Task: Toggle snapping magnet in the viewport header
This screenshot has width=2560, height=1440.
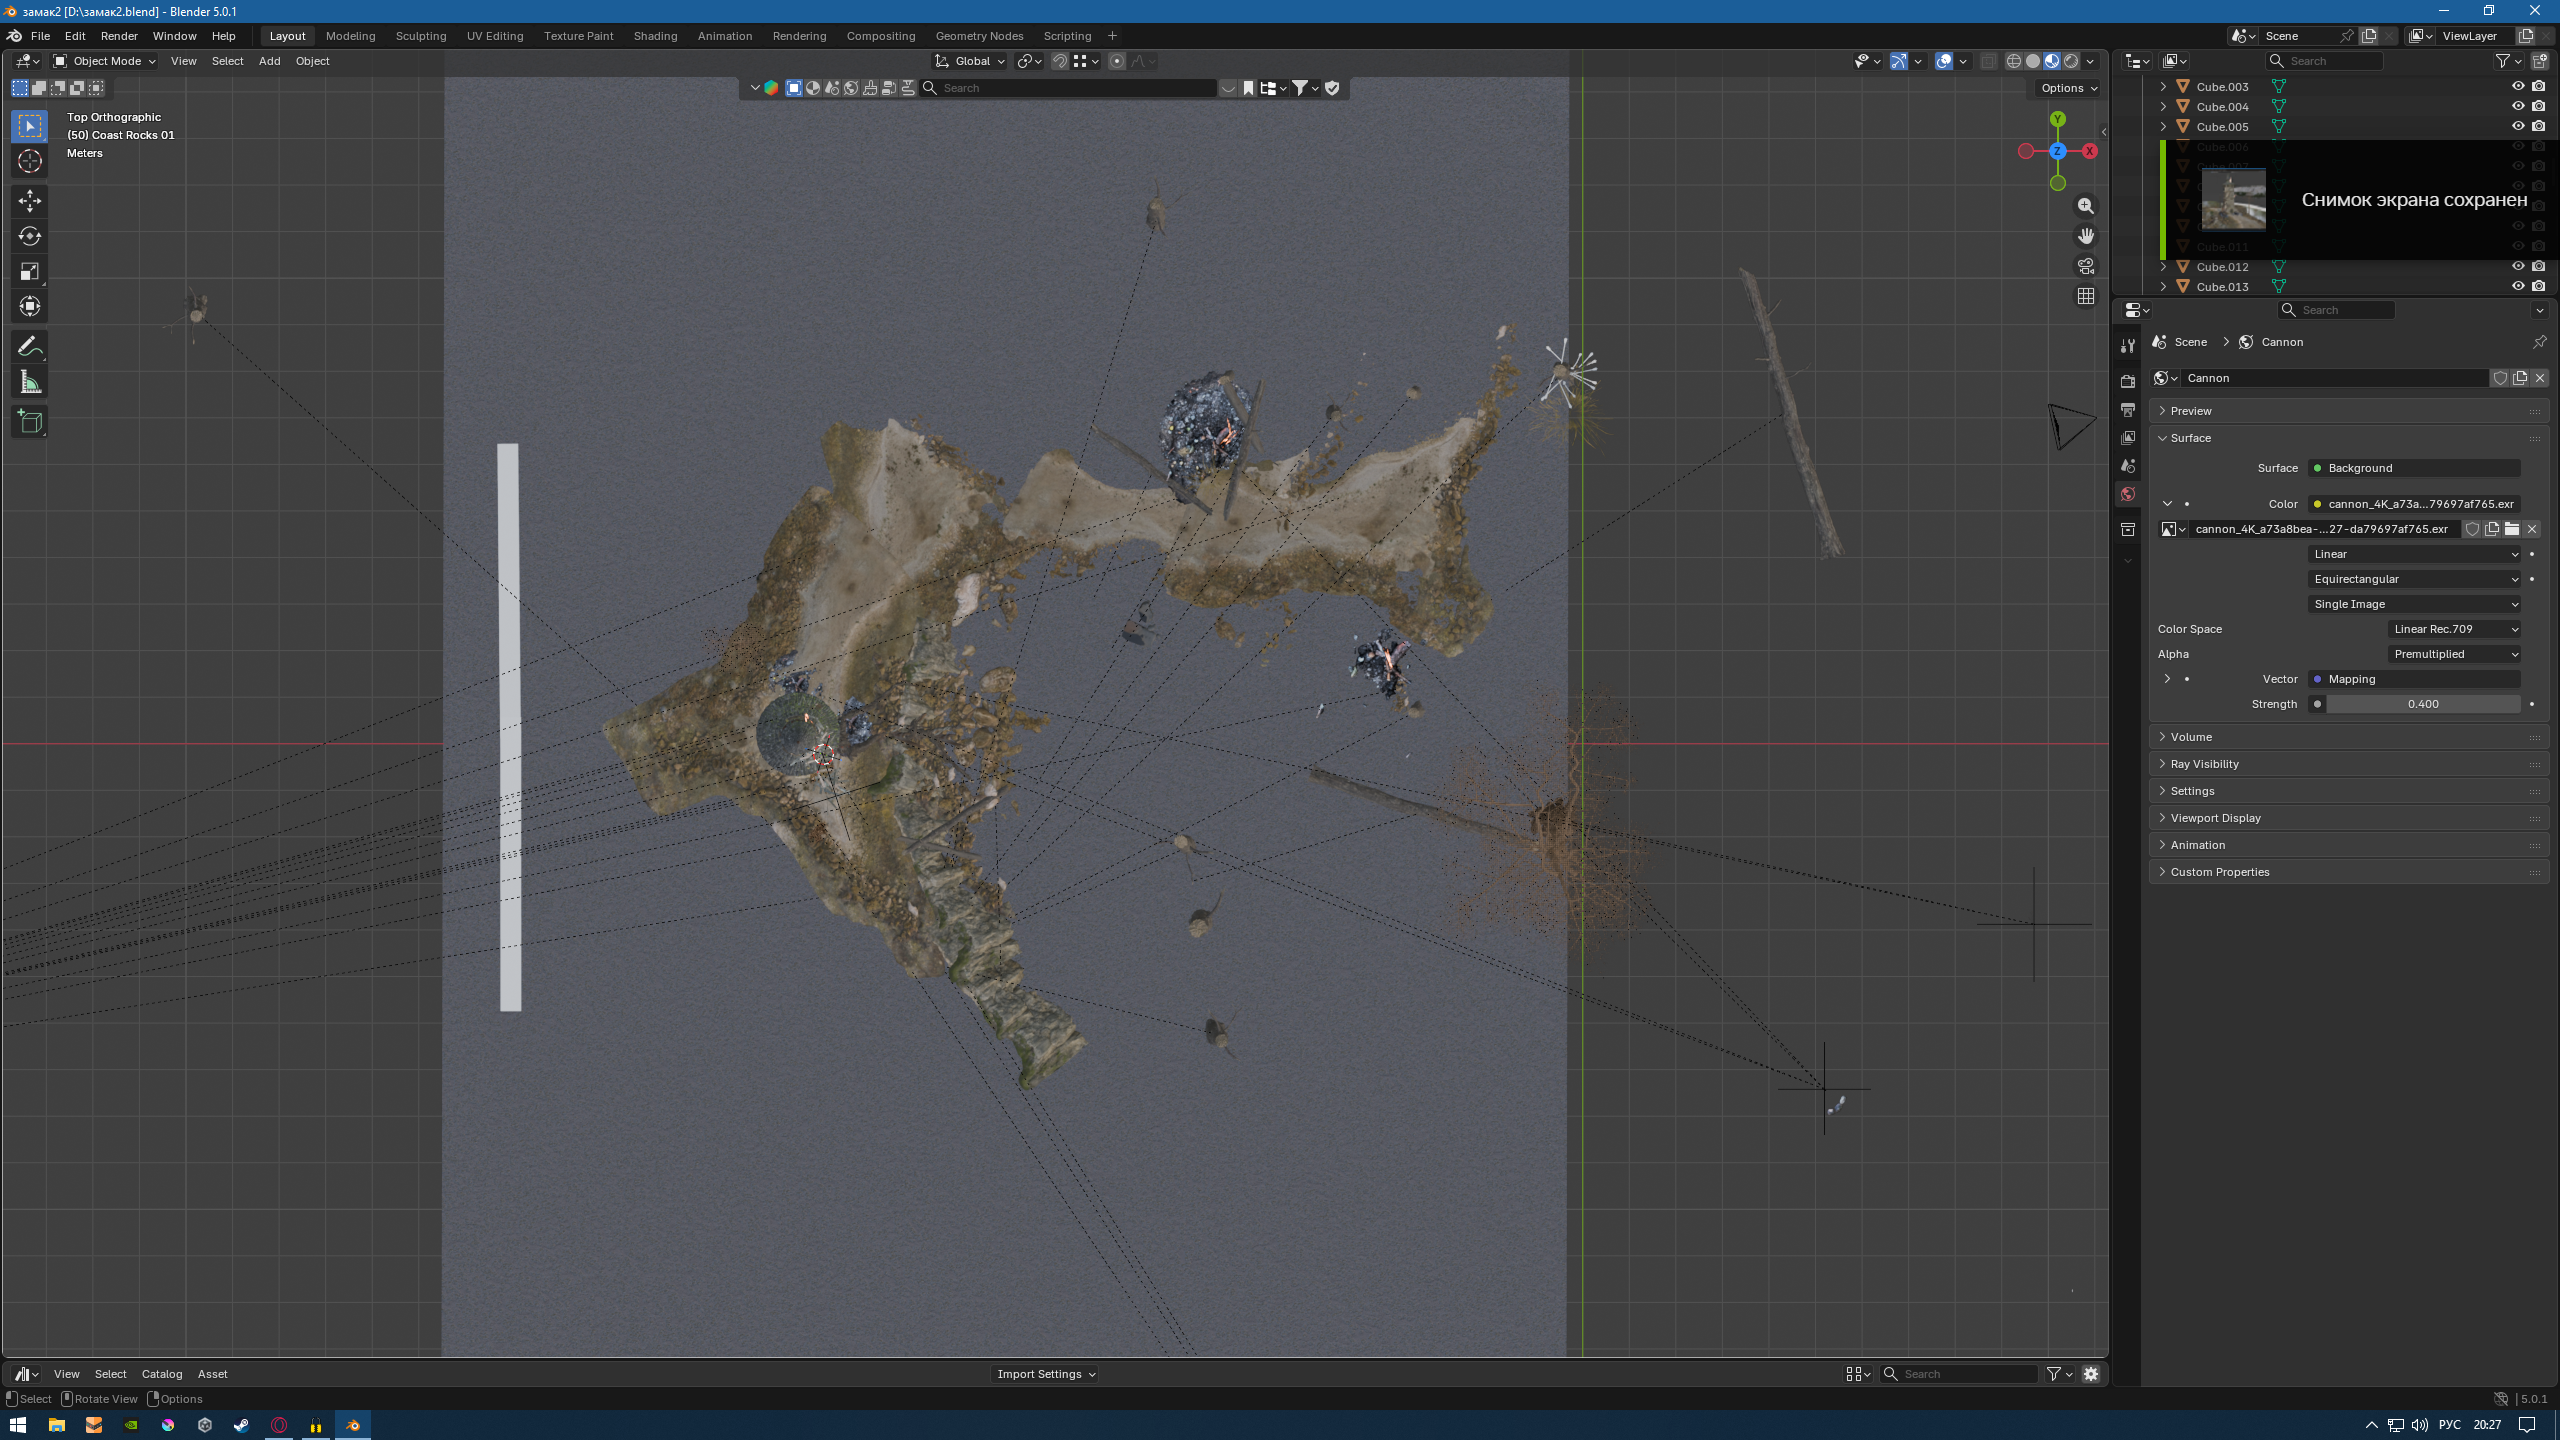Action: pyautogui.click(x=1059, y=61)
